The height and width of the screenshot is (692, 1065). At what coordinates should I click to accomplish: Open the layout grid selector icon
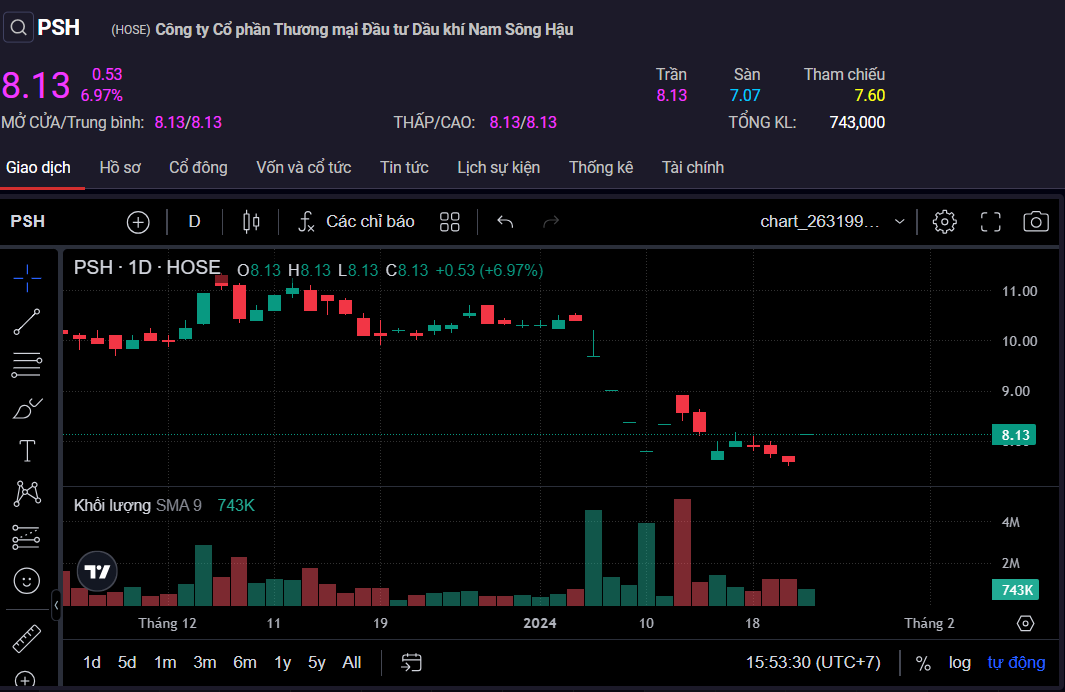pos(450,222)
